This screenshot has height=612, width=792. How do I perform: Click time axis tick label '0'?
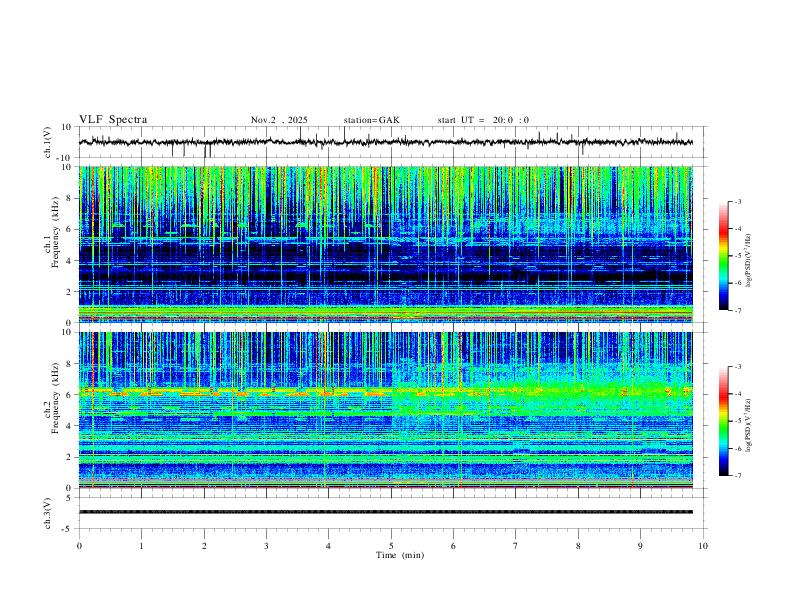[79, 546]
